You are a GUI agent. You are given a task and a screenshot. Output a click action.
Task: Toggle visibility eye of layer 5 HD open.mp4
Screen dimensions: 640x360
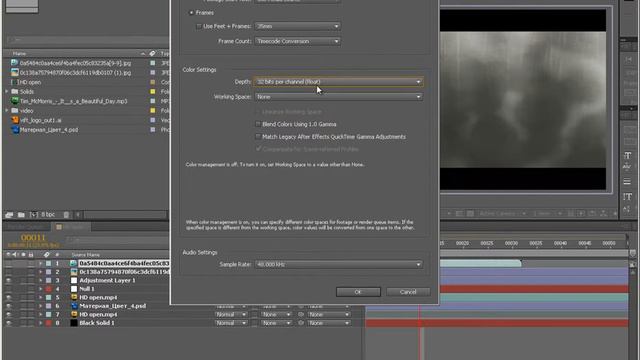(8, 298)
